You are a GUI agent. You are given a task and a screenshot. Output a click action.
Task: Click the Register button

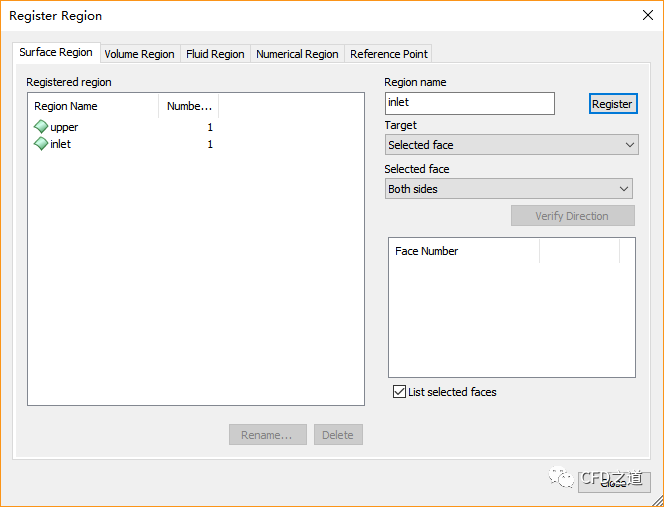[x=613, y=104]
